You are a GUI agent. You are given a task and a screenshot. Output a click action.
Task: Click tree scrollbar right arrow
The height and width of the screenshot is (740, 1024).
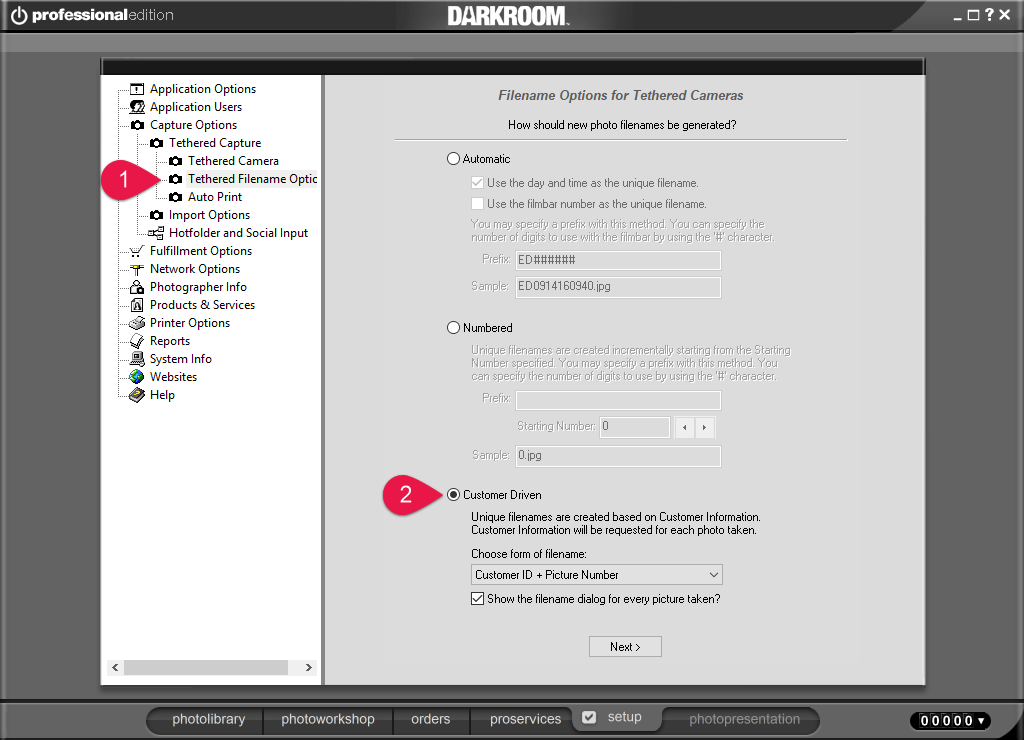[308, 668]
